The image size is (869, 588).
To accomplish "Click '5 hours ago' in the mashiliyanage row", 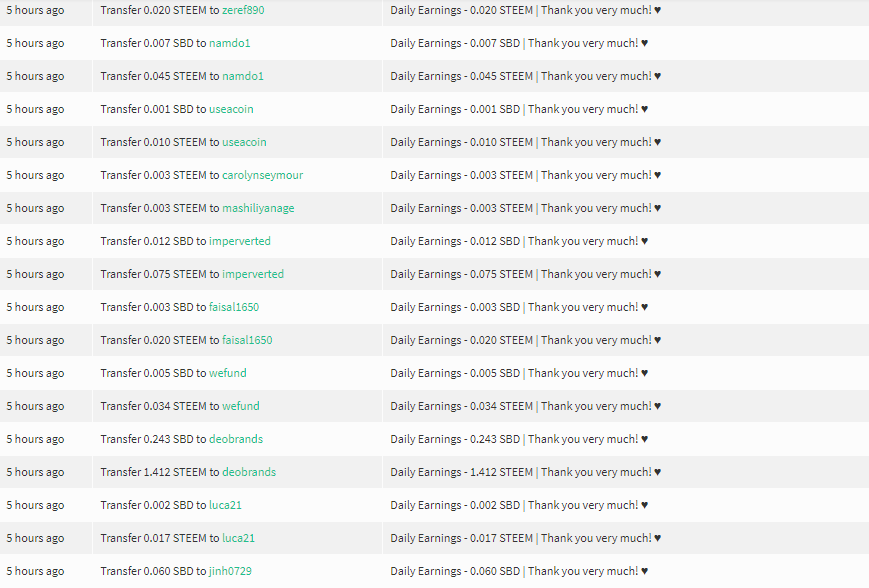I will pyautogui.click(x=35, y=208).
